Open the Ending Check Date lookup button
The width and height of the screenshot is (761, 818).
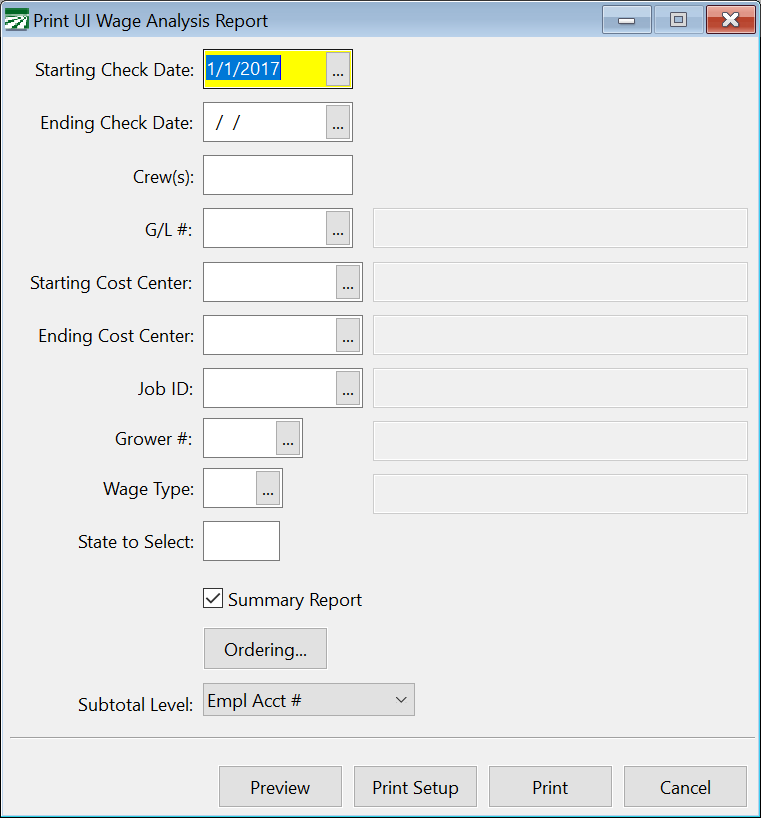click(337, 122)
